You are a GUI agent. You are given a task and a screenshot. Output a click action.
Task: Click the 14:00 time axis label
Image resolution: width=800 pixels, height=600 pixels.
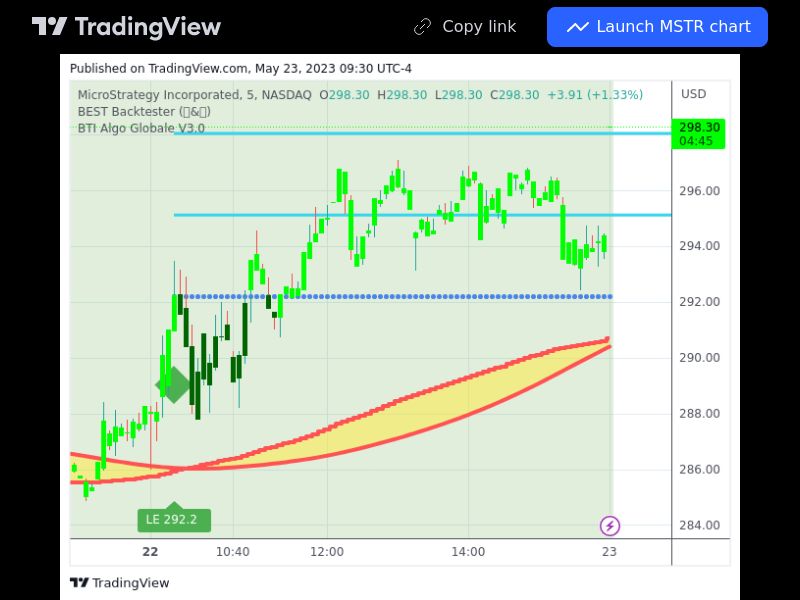click(468, 552)
